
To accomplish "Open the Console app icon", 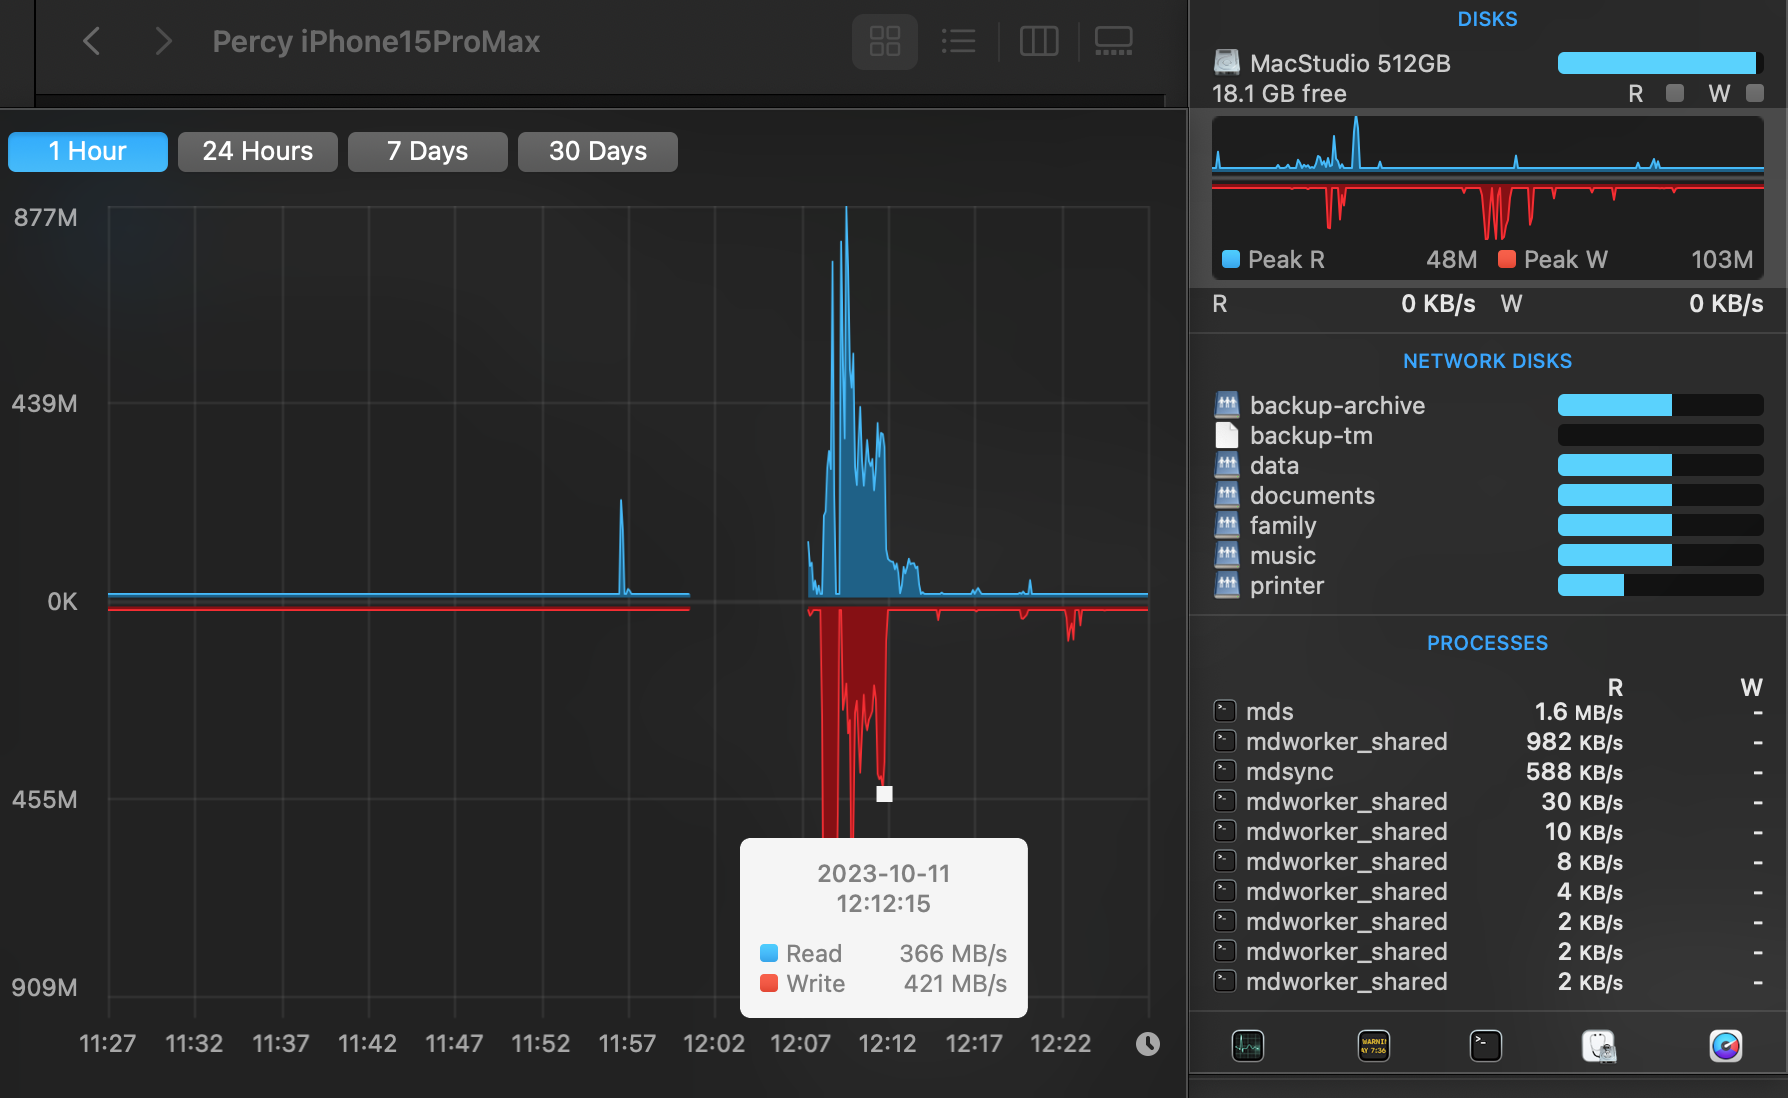I will (x=1374, y=1046).
